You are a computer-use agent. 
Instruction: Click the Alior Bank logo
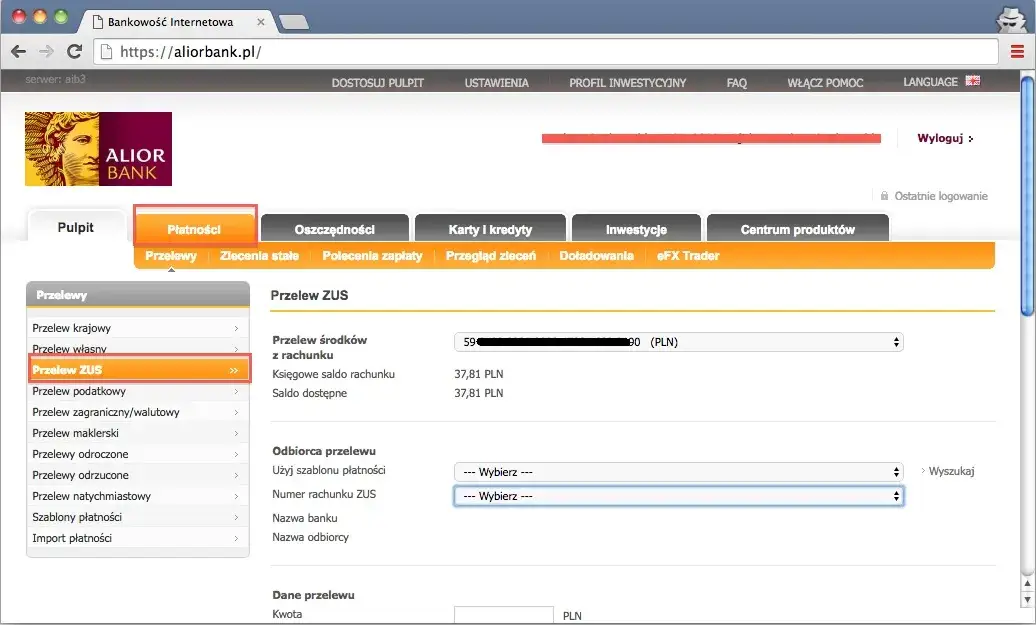(x=98, y=149)
